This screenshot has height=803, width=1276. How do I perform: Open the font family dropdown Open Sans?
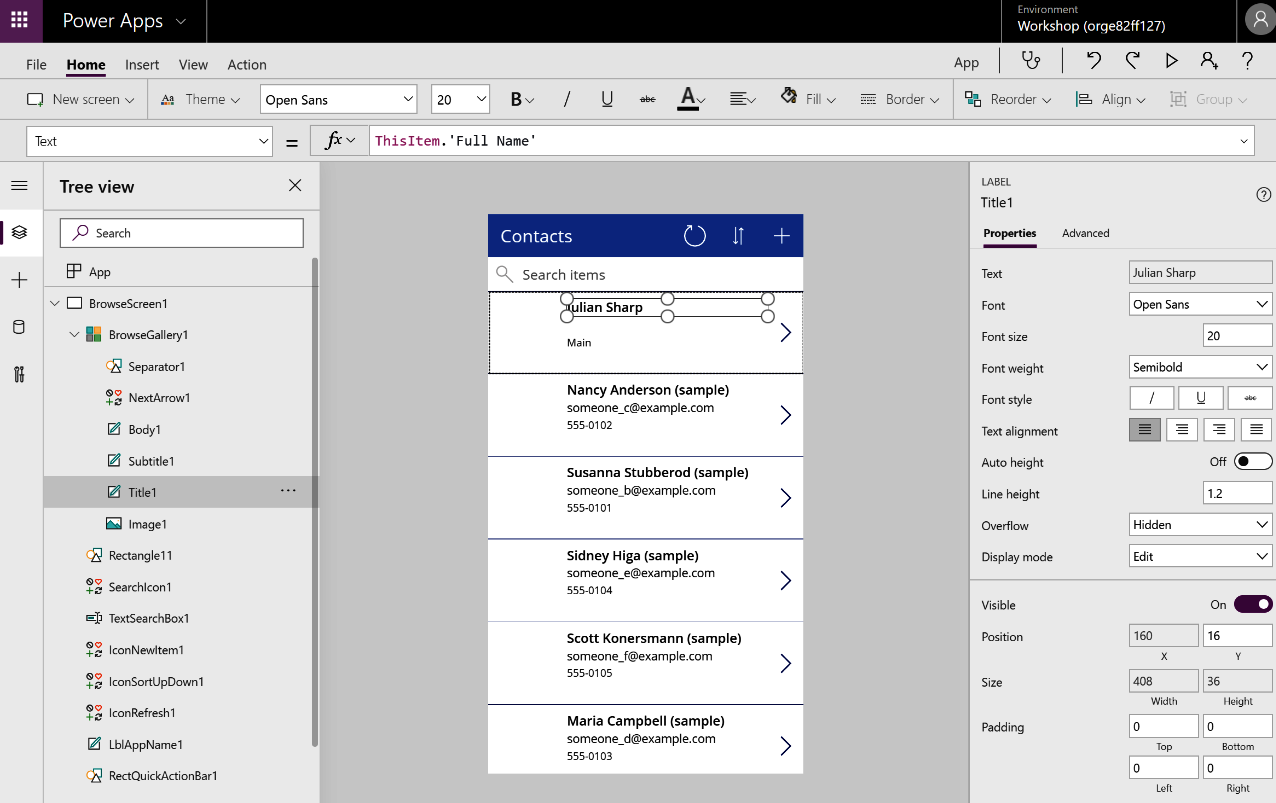(x=338, y=99)
